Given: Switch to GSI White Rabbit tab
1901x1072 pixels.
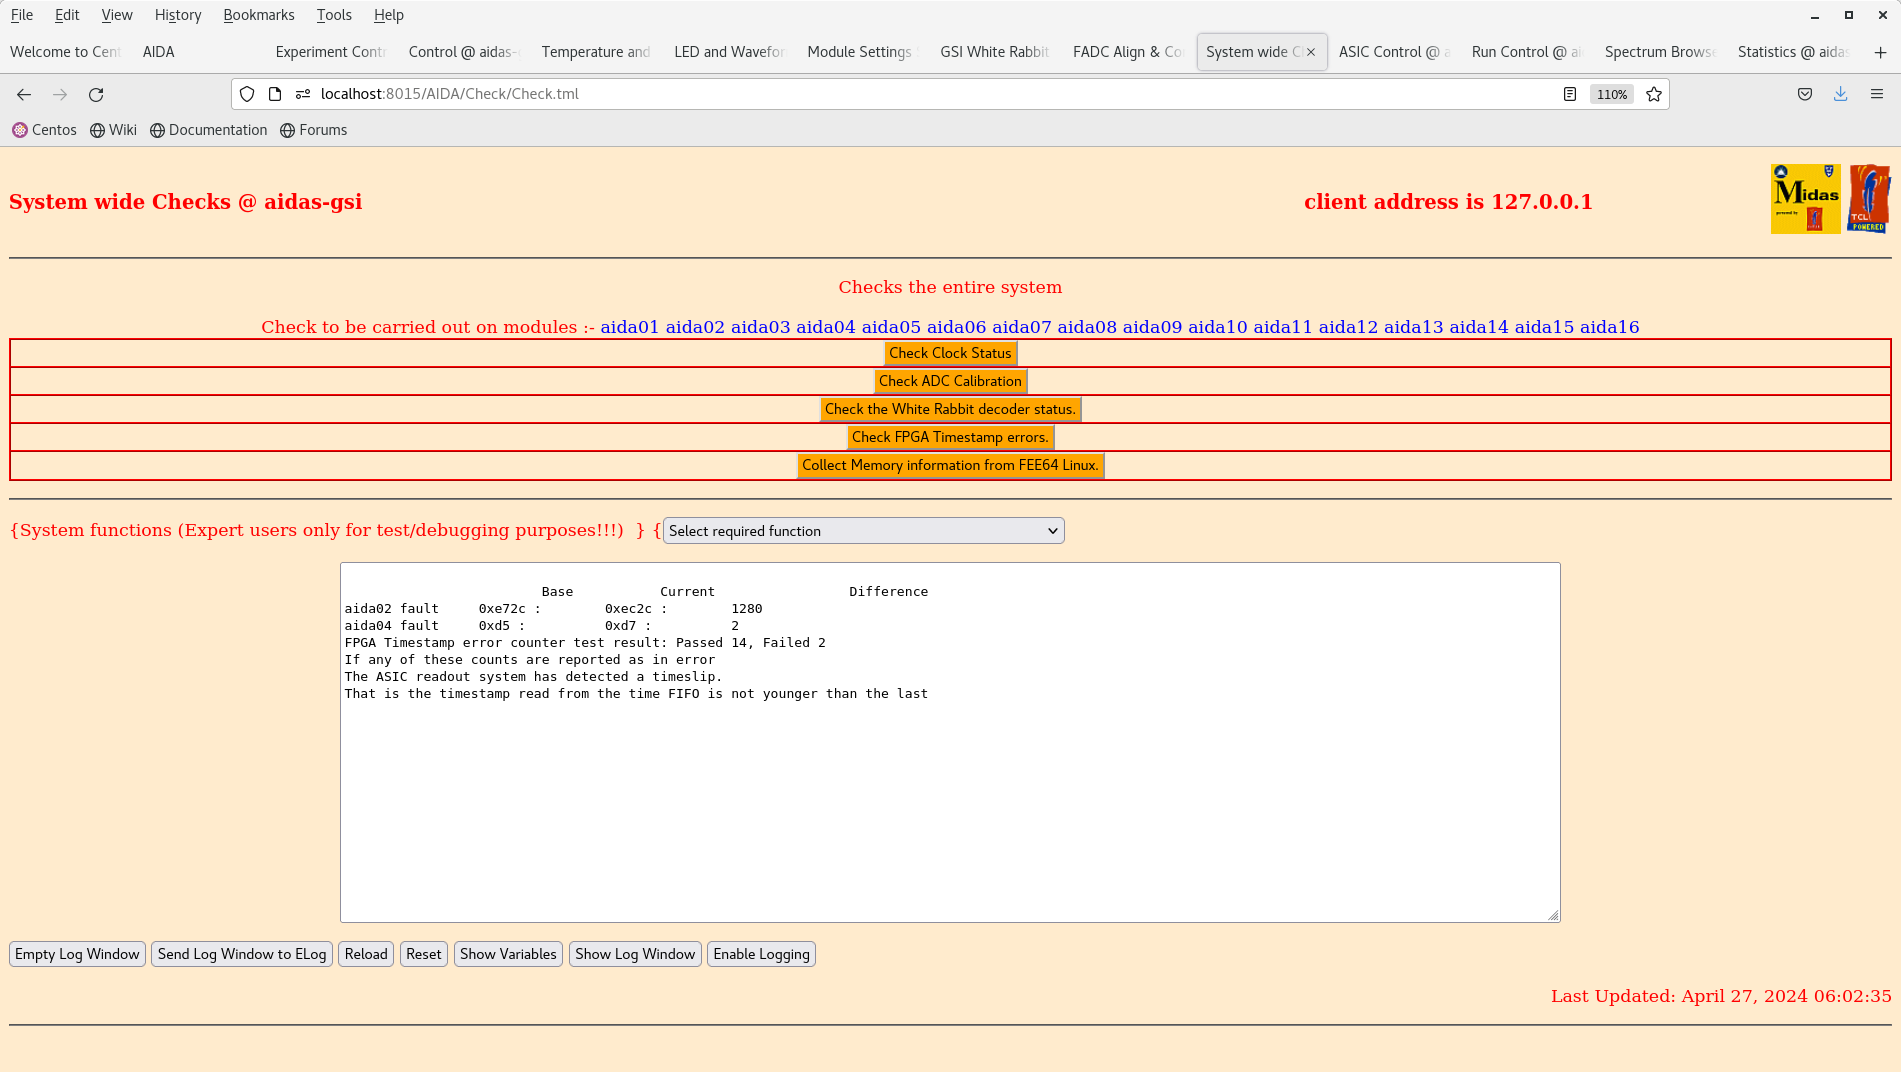Looking at the screenshot, I should pyautogui.click(x=996, y=52).
